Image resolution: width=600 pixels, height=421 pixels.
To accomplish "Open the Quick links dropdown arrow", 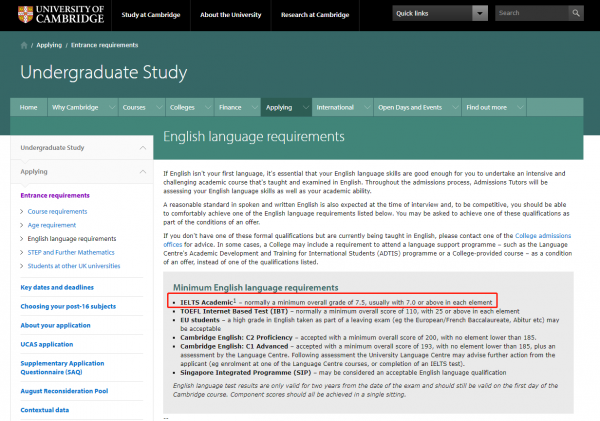I will (x=479, y=13).
